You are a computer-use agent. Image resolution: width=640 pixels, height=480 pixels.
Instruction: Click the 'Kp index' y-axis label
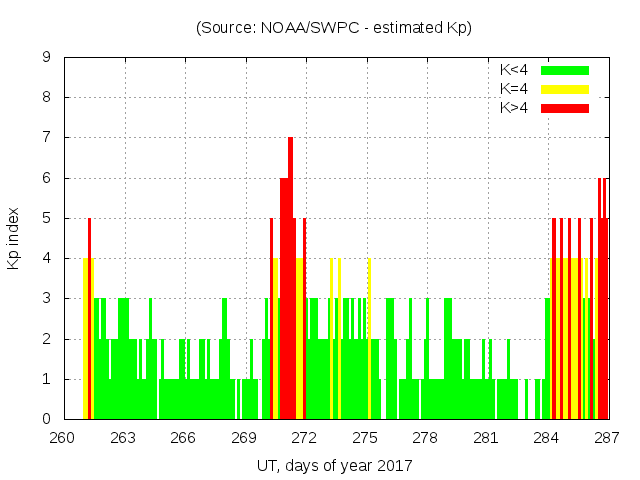(14, 238)
